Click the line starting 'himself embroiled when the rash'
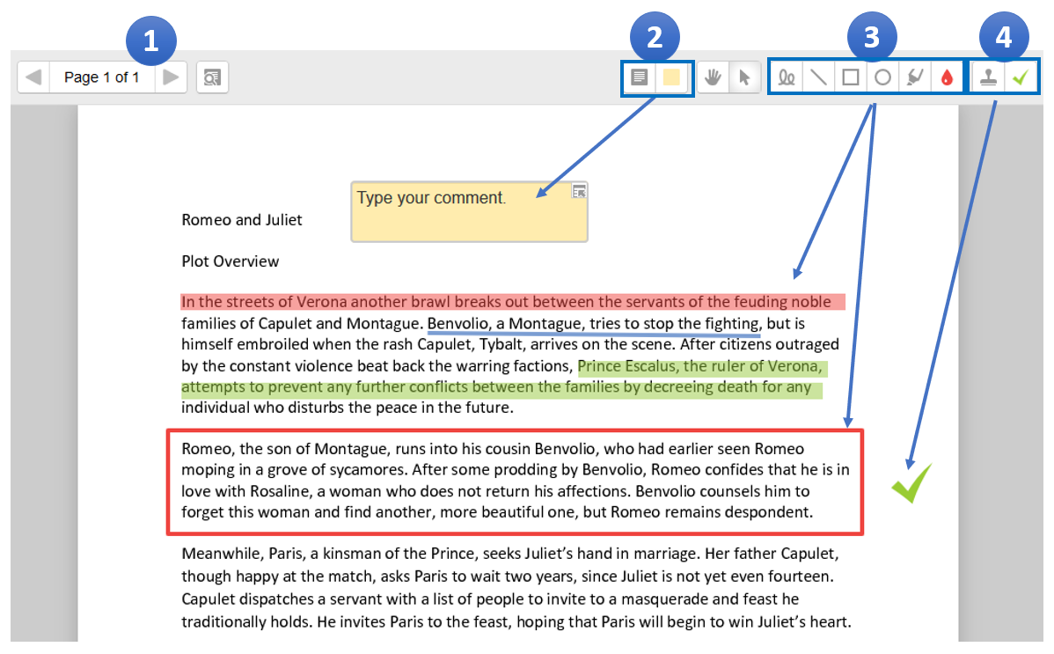The image size is (1054, 654). point(510,344)
